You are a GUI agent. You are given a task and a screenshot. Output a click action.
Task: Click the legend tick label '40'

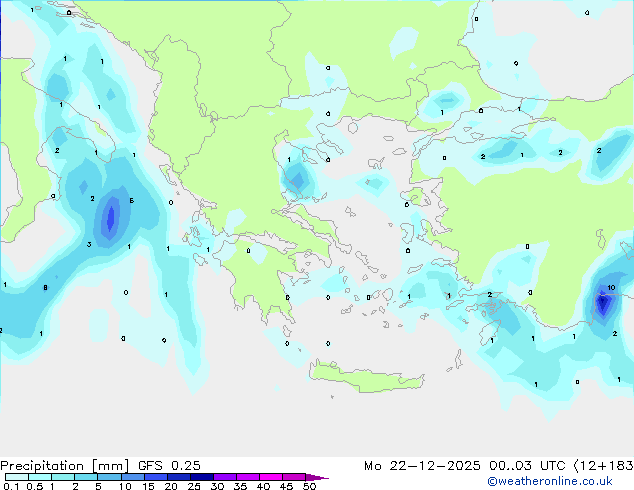[263, 486]
